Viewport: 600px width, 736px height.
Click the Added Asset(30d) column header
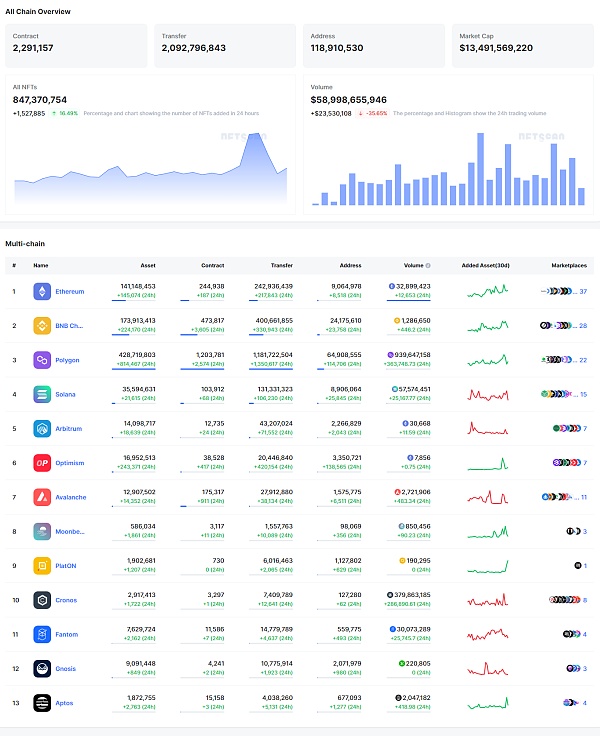(485, 266)
